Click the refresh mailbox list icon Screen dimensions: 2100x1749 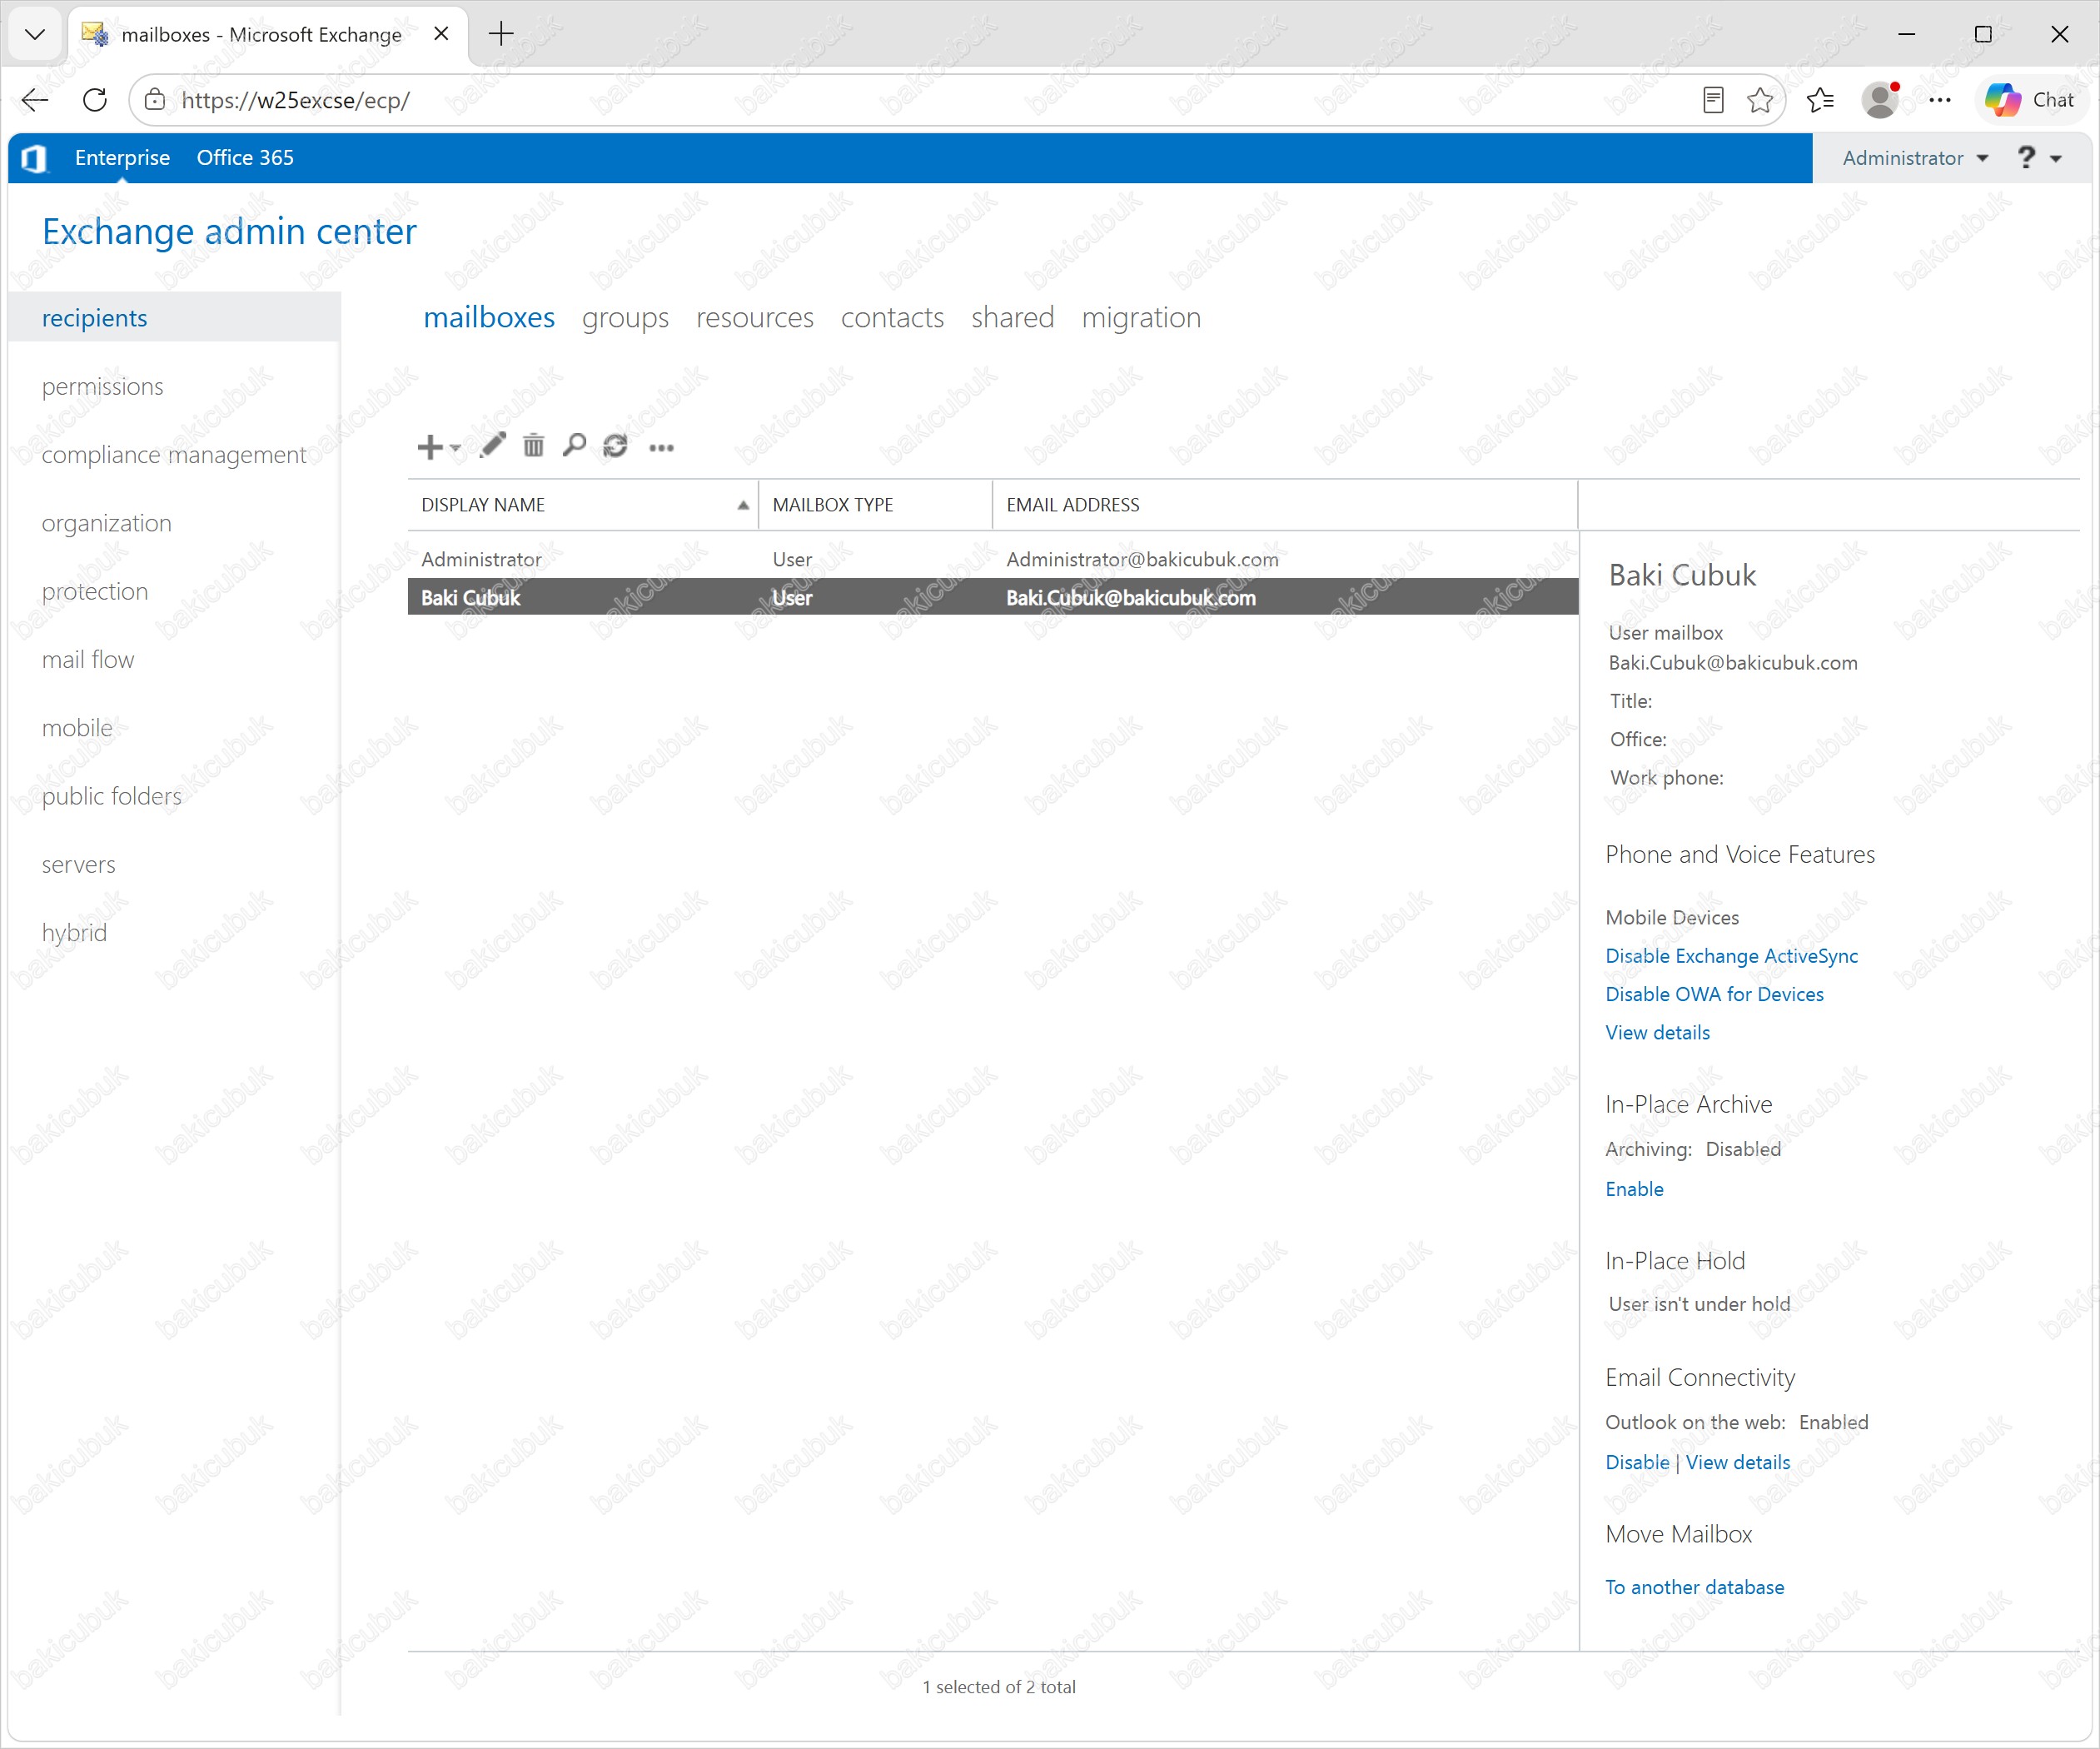click(615, 445)
